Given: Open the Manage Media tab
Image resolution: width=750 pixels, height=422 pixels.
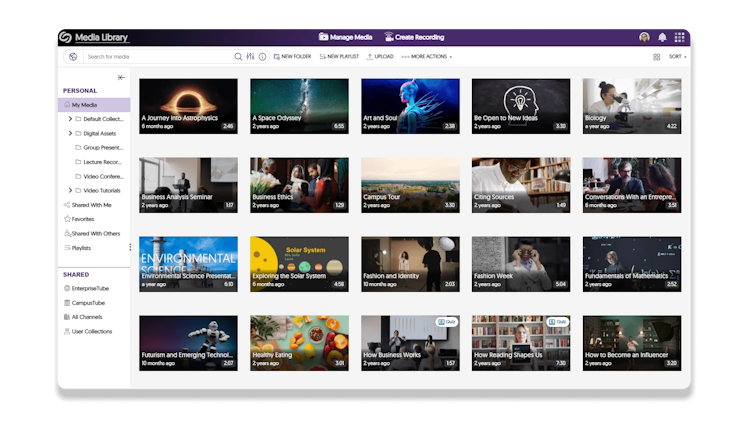Looking at the screenshot, I should pyautogui.click(x=345, y=37).
